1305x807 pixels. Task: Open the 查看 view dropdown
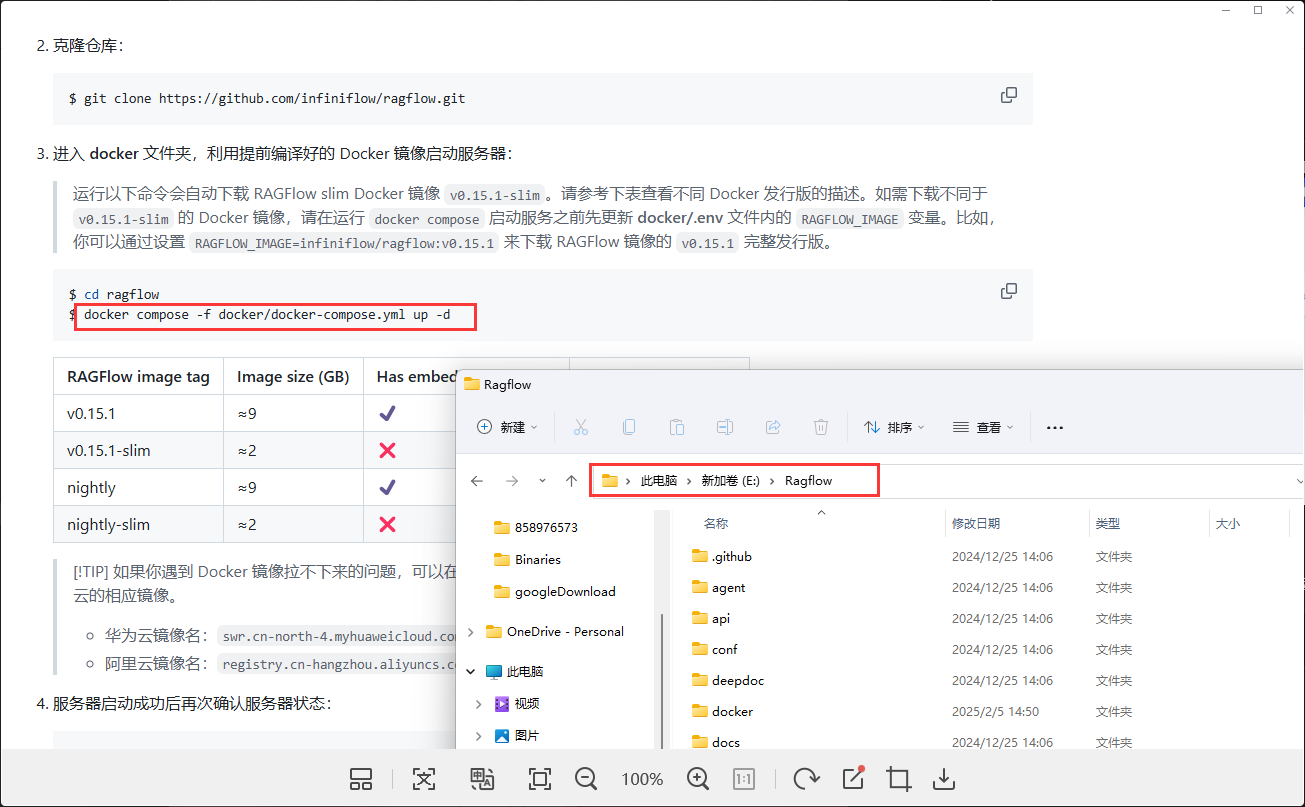pos(983,427)
